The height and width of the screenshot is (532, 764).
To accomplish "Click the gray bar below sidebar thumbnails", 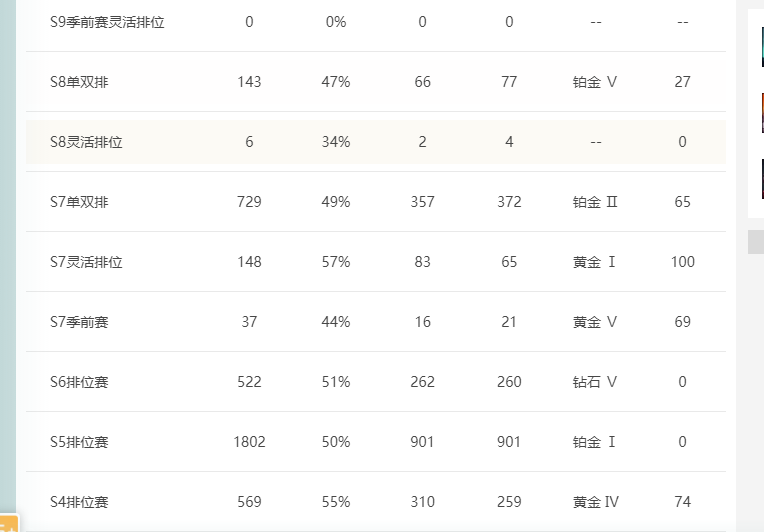I will pyautogui.click(x=756, y=242).
